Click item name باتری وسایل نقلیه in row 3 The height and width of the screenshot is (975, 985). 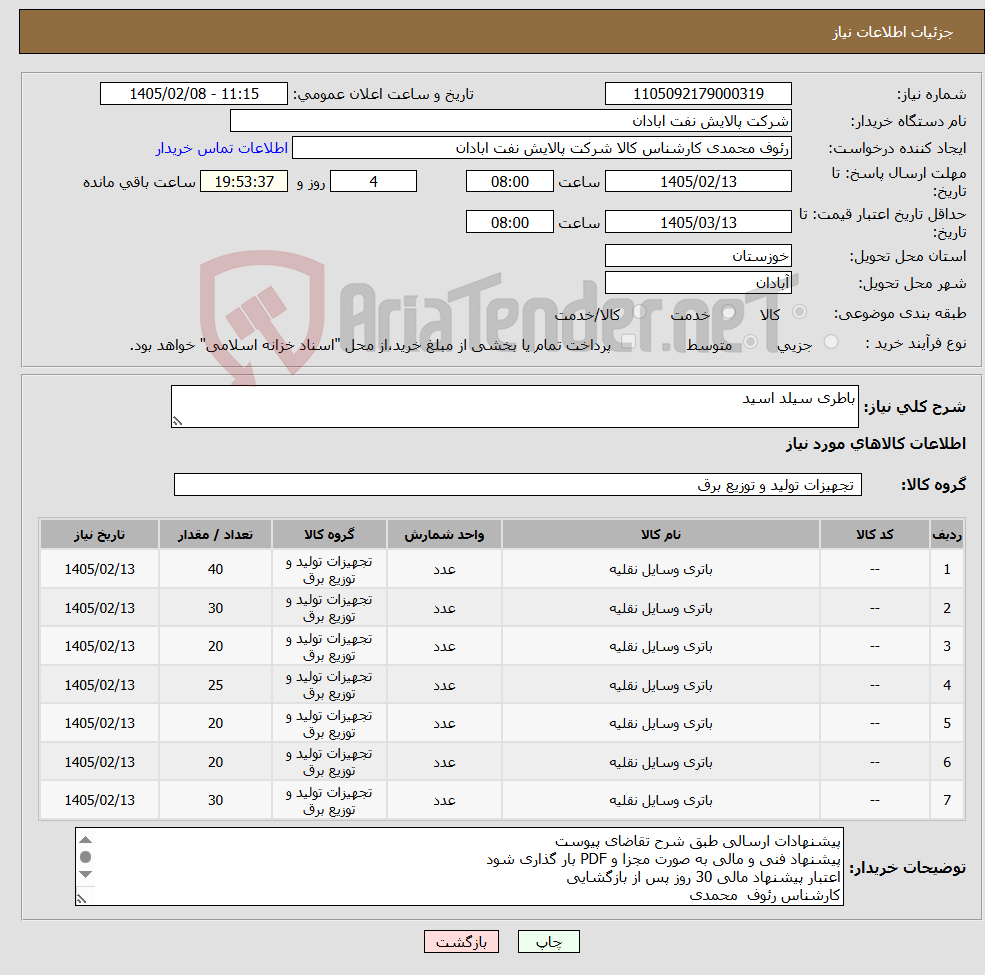point(660,646)
